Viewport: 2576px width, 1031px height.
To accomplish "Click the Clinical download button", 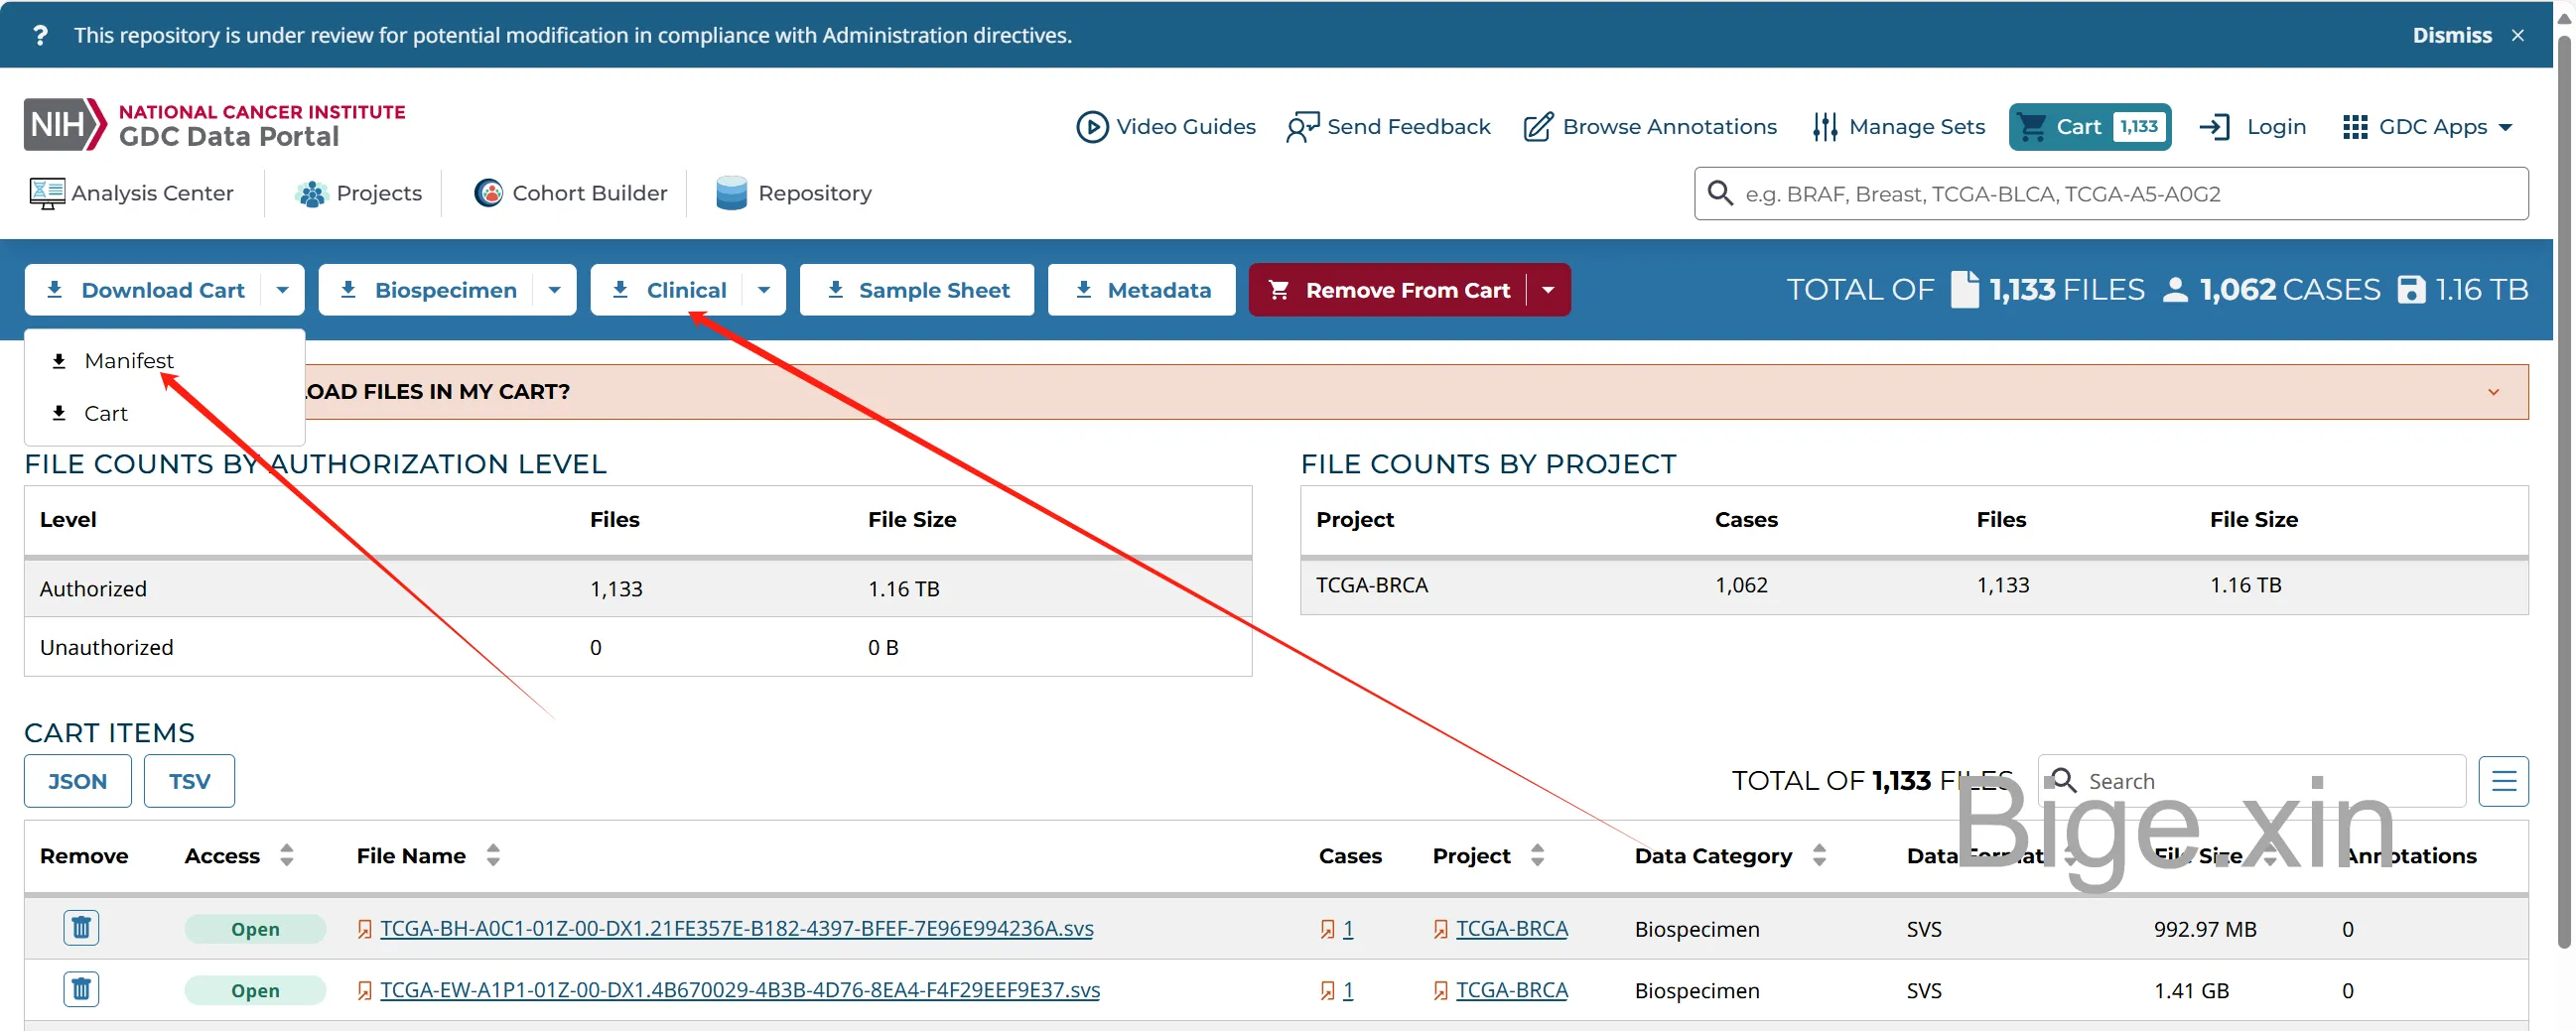I will (x=668, y=290).
